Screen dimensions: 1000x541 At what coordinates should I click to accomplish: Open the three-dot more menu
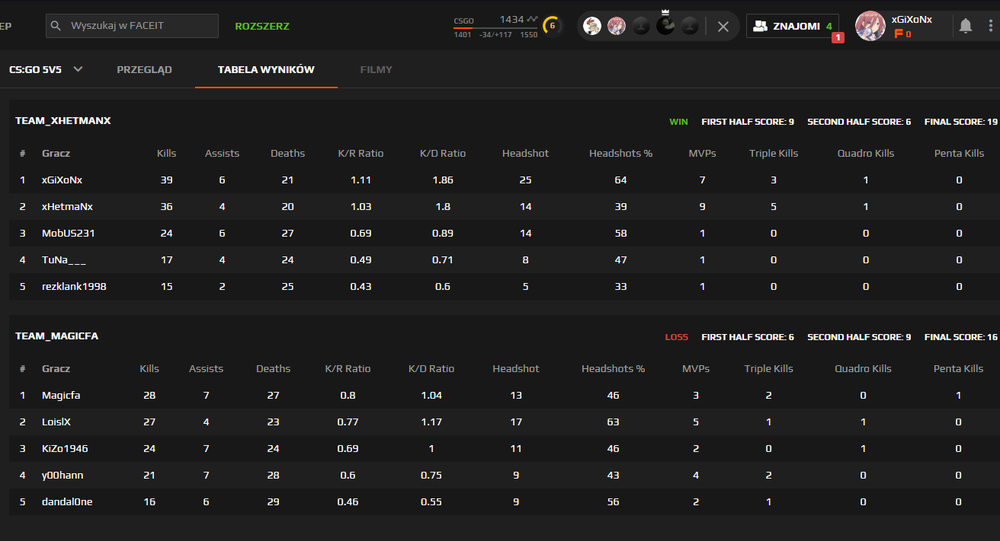[x=990, y=26]
